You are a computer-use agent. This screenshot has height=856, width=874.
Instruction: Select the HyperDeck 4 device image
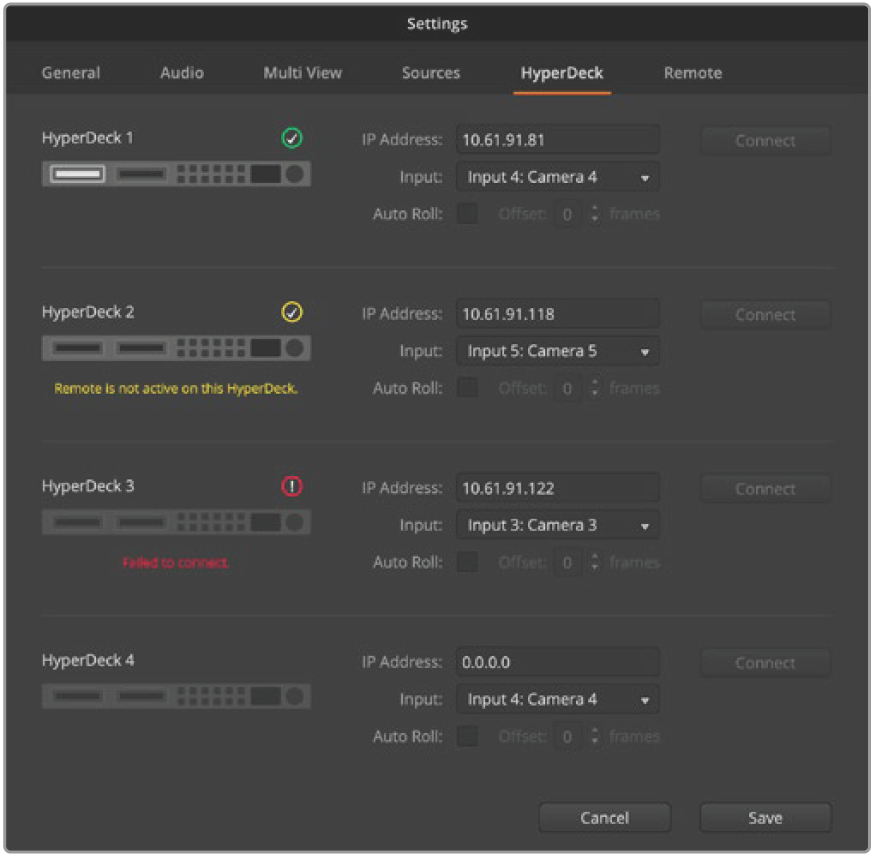pos(176,697)
